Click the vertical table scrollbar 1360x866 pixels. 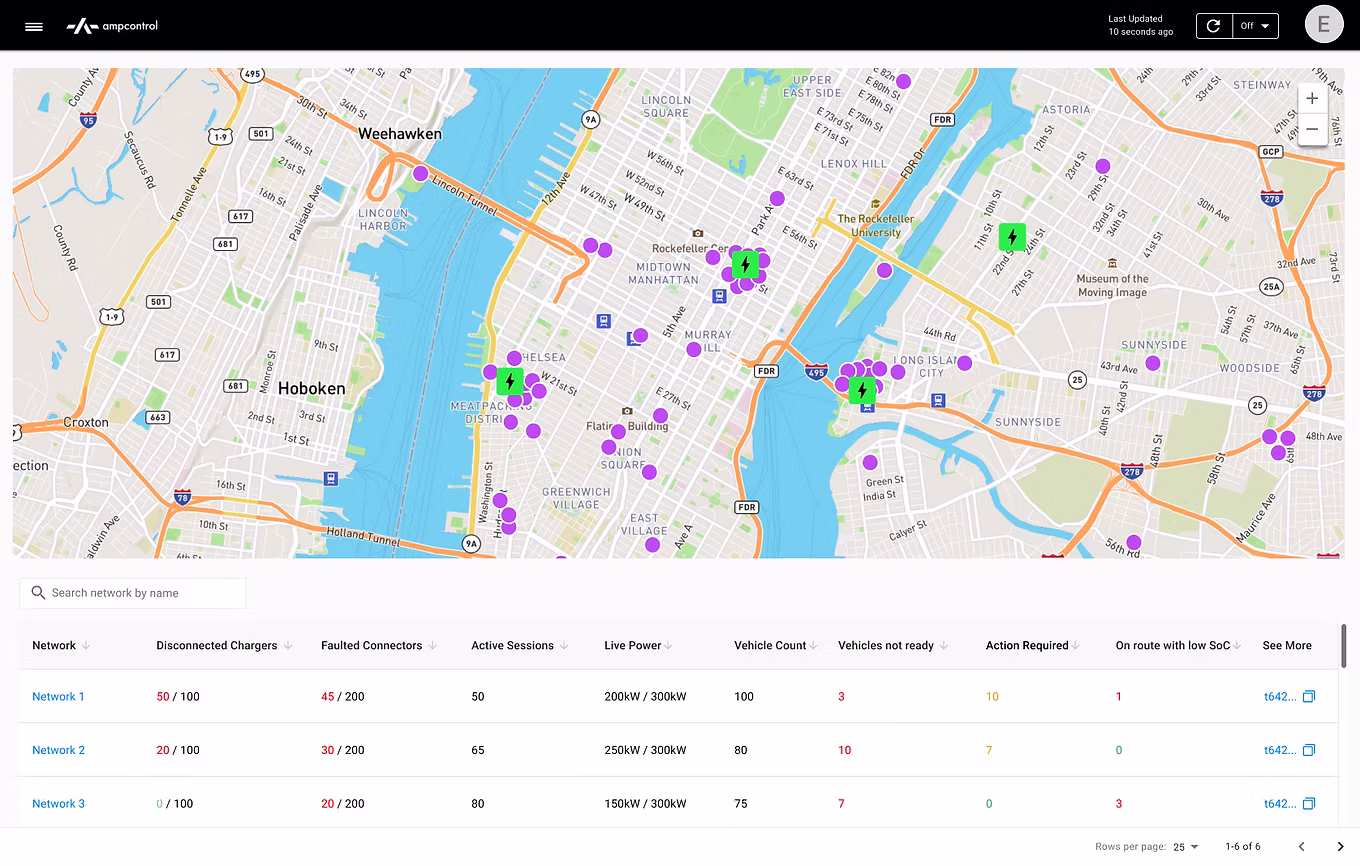[1343, 645]
